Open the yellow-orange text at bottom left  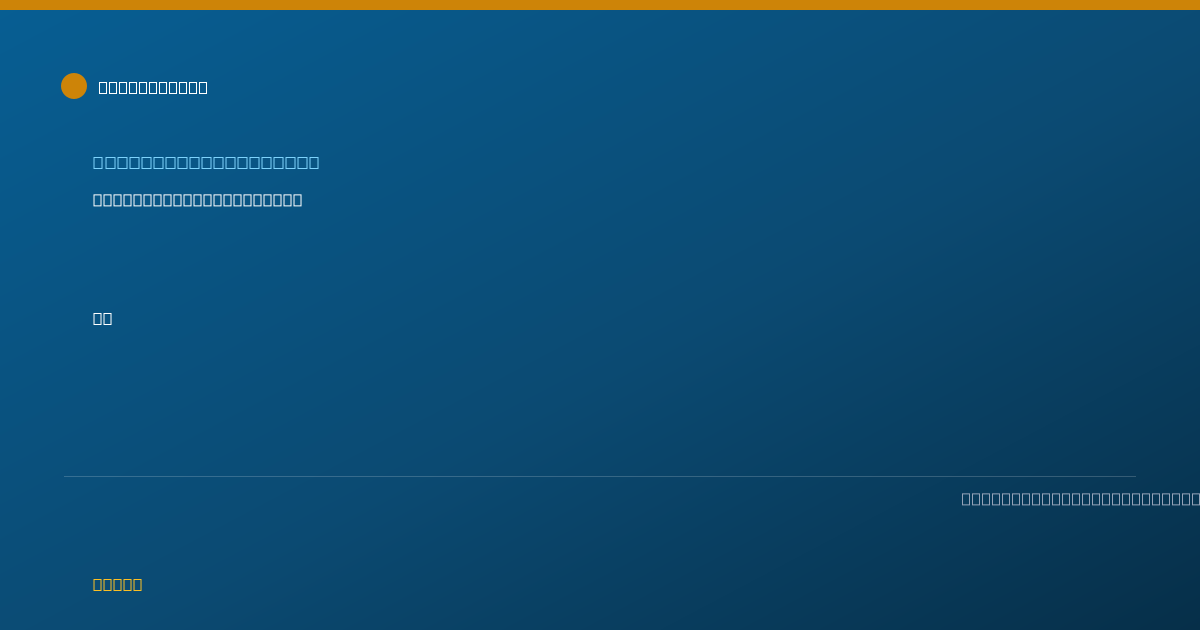coord(117,585)
